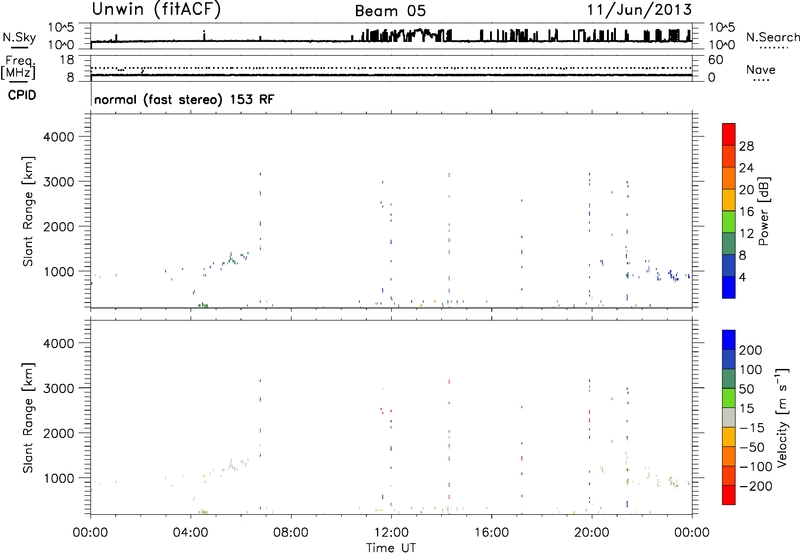
Task: Click the echo cluster near 23:00 in velocity panel
Action: [x=671, y=482]
